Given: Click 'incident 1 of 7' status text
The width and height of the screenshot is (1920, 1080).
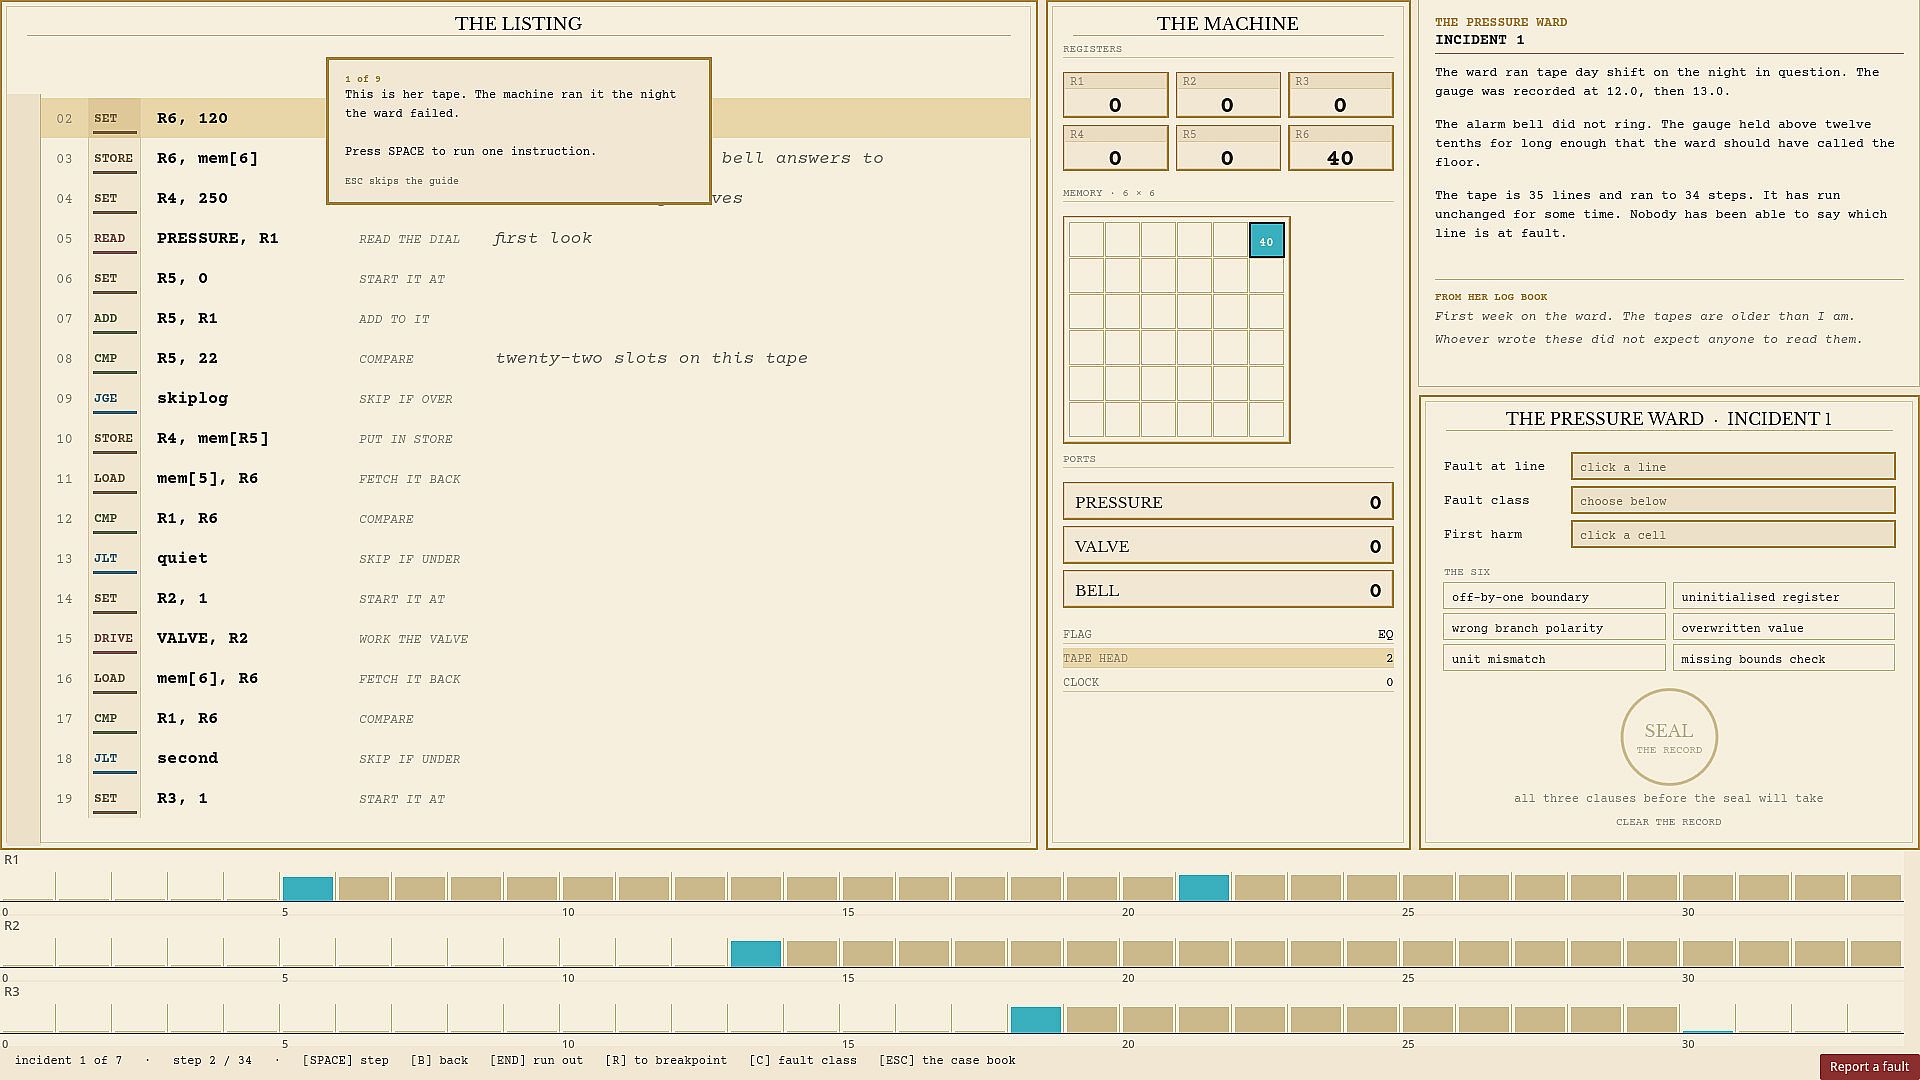Looking at the screenshot, I should pos(68,1060).
